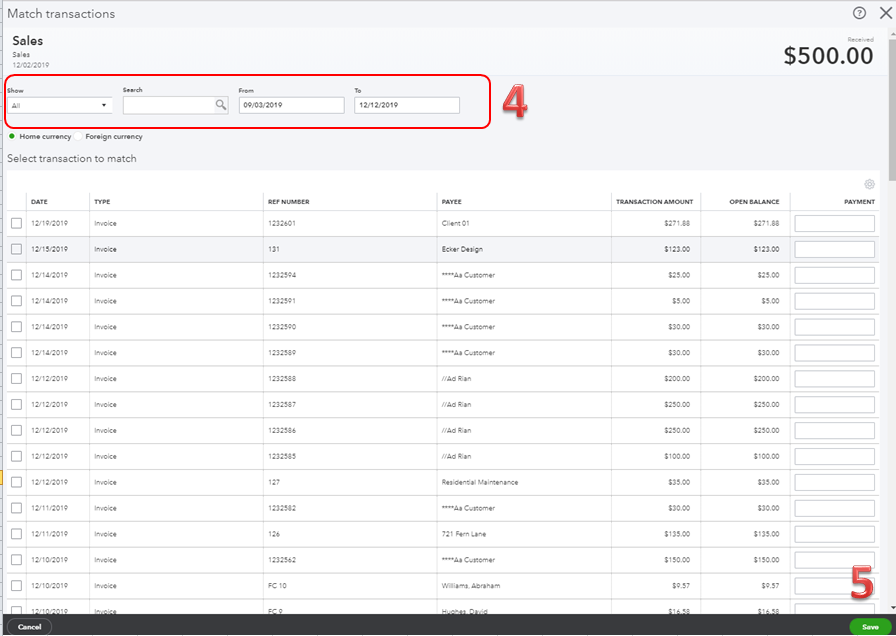Open table settings gear icon
Viewport: 896px width, 636px height.
869,184
